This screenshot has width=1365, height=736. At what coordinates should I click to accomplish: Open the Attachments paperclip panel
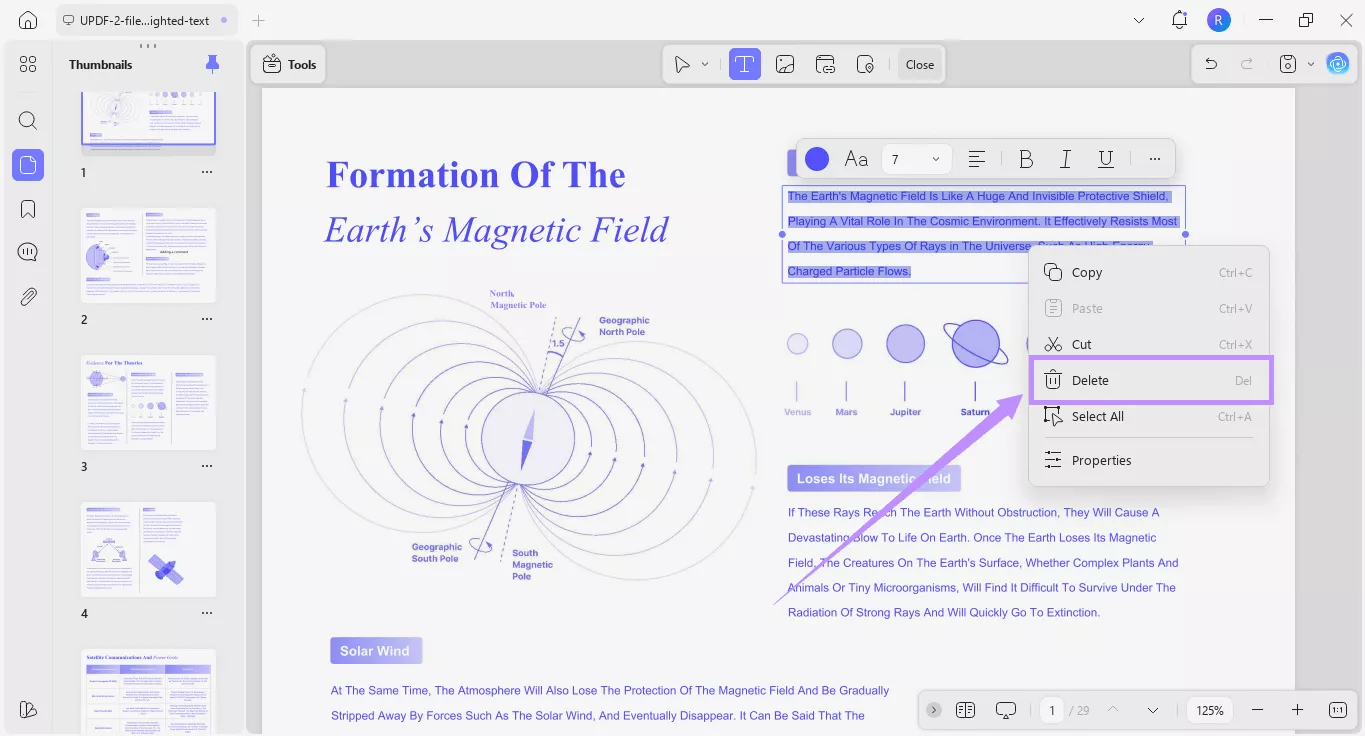[28, 296]
